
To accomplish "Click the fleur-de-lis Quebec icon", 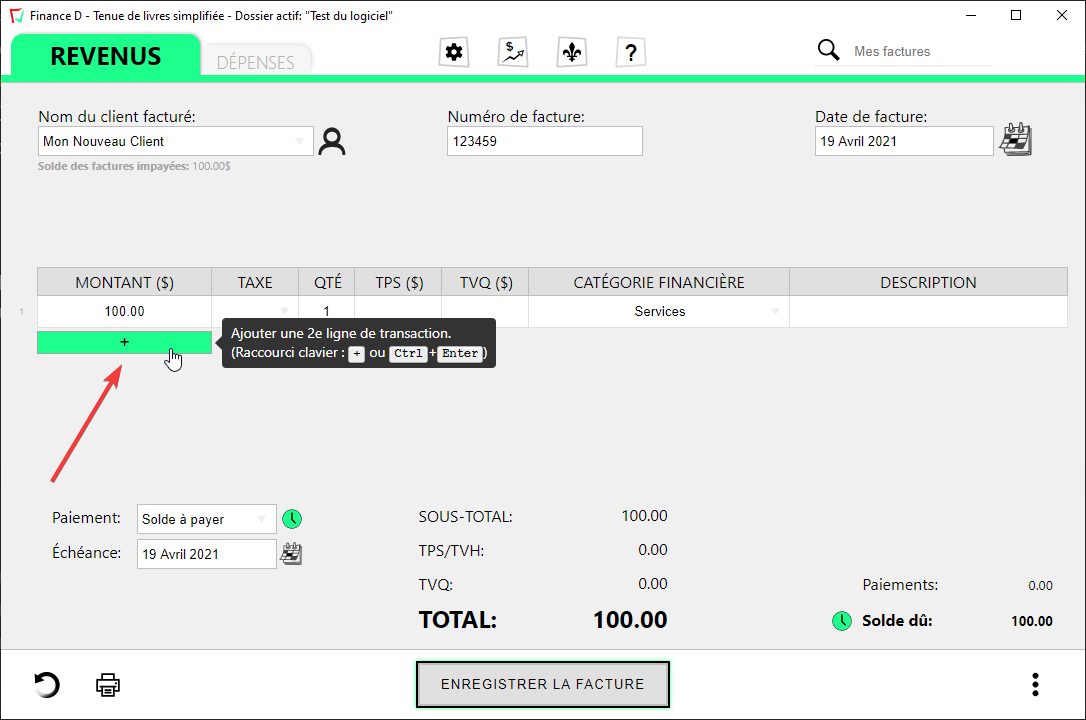I will coord(572,53).
